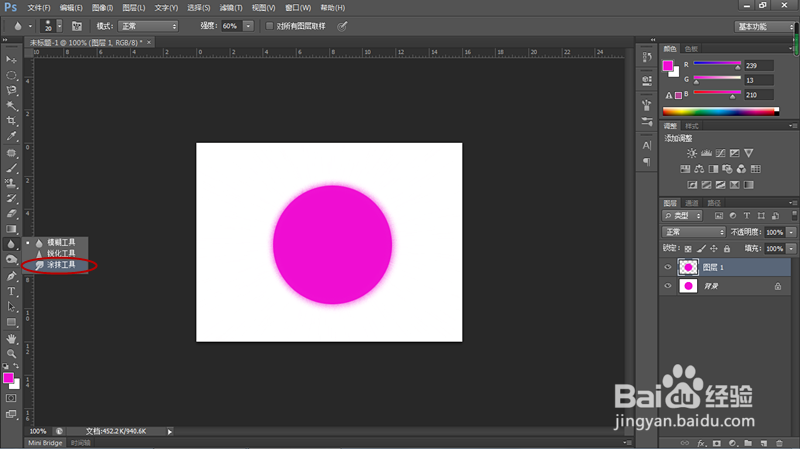Open the 图层(L) menu
Viewport: 800px width, 449px height.
pyautogui.click(x=134, y=8)
